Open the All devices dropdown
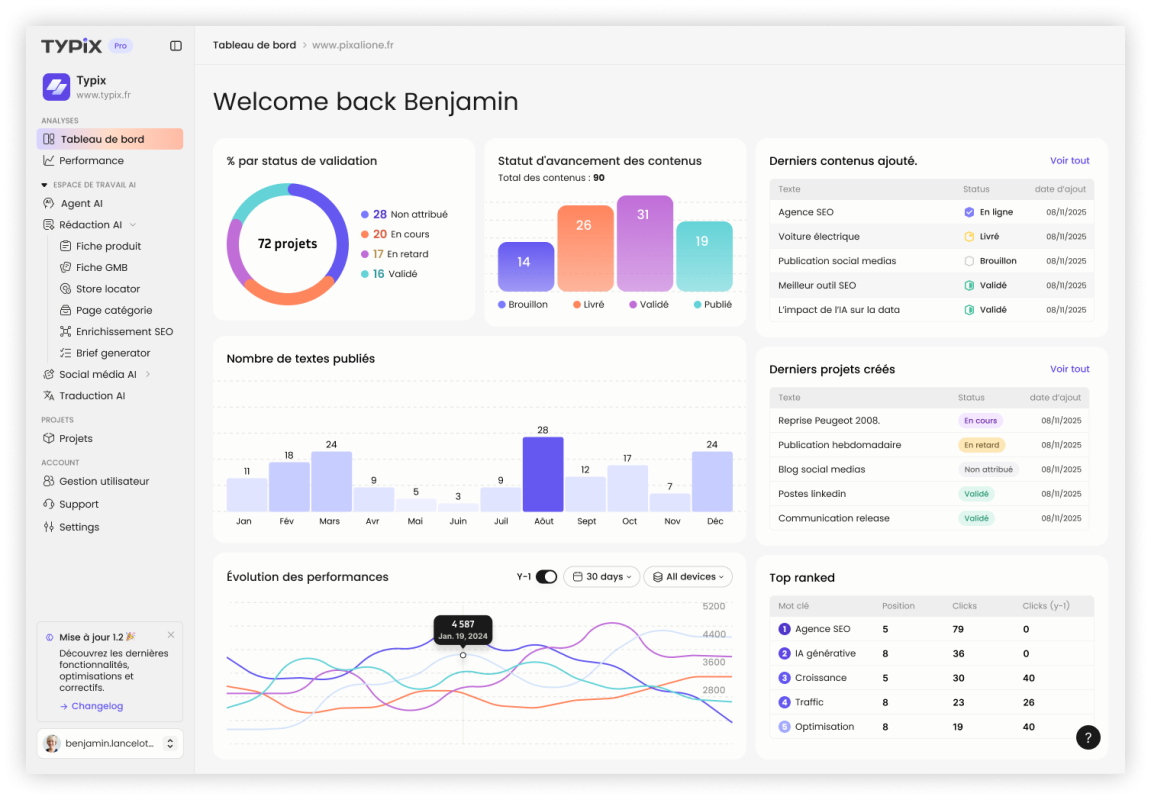Image resolution: width=1151 pixels, height=800 pixels. point(687,577)
